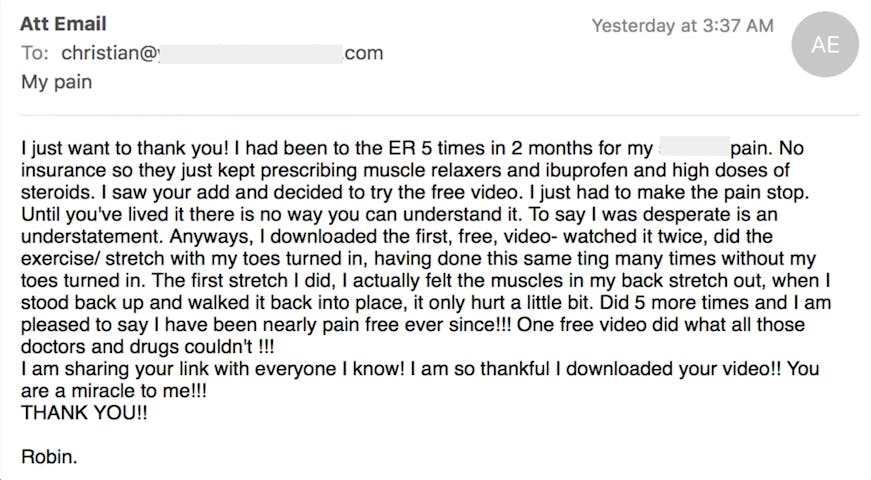Click the word steroids in the body
The height and width of the screenshot is (480, 871).
point(57,192)
